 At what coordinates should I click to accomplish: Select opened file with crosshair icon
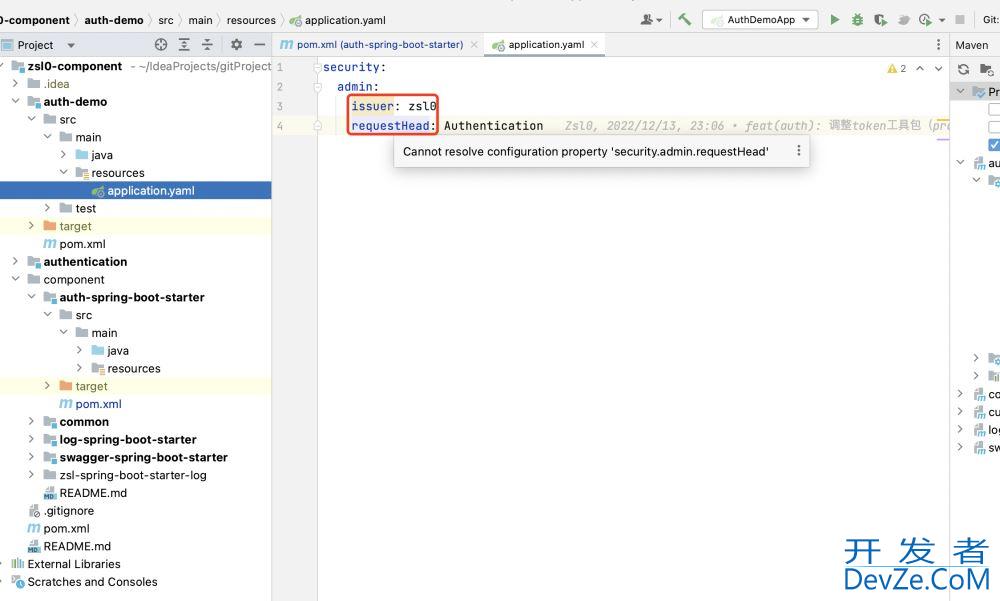pyautogui.click(x=161, y=45)
